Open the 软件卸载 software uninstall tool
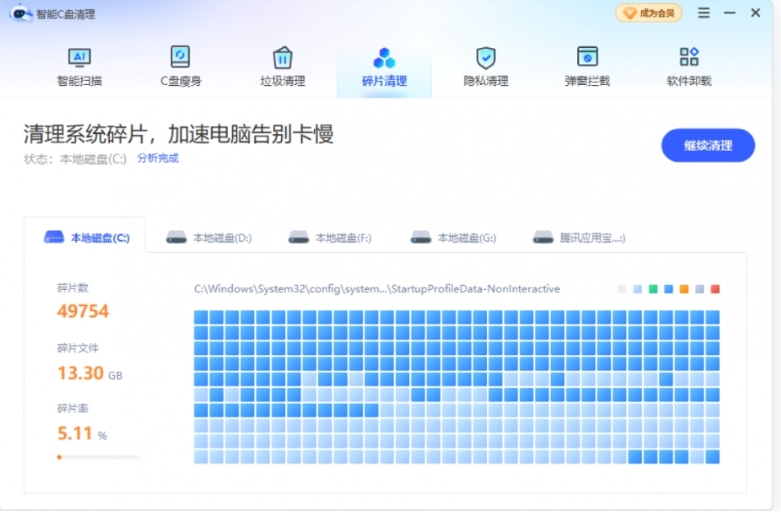 [x=689, y=67]
